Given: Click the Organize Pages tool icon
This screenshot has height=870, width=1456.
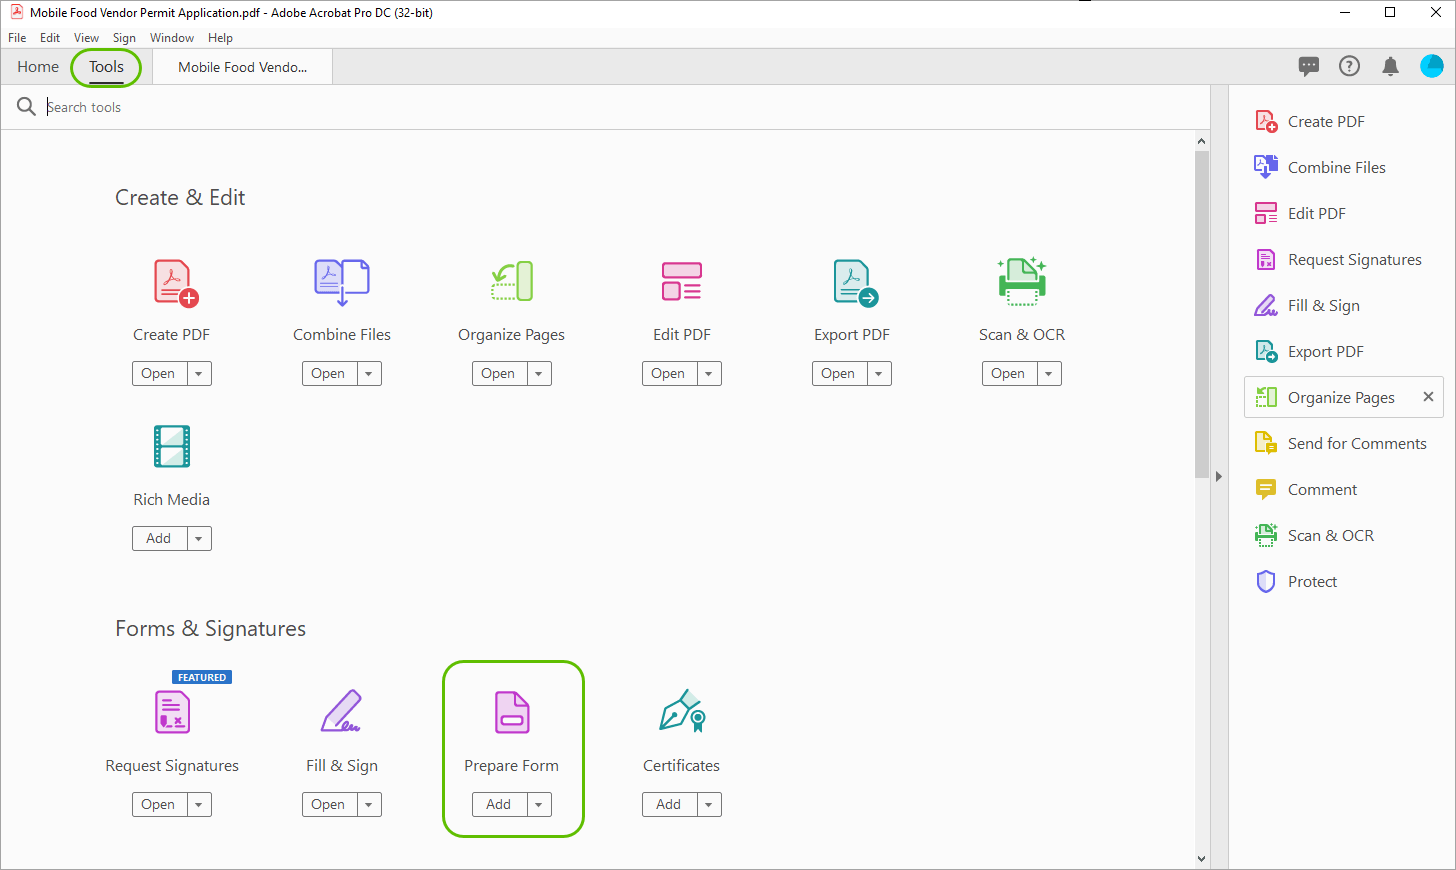Looking at the screenshot, I should click(x=511, y=281).
